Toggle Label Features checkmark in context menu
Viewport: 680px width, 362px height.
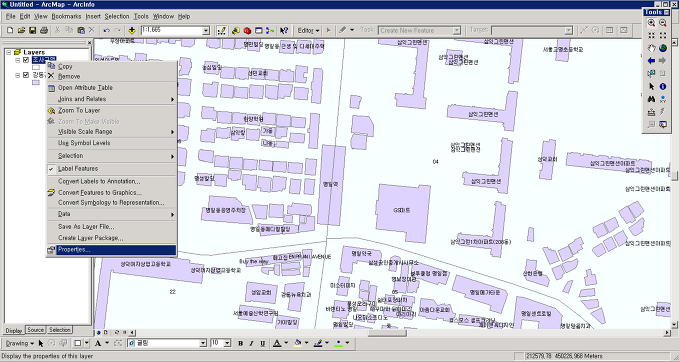[51, 169]
